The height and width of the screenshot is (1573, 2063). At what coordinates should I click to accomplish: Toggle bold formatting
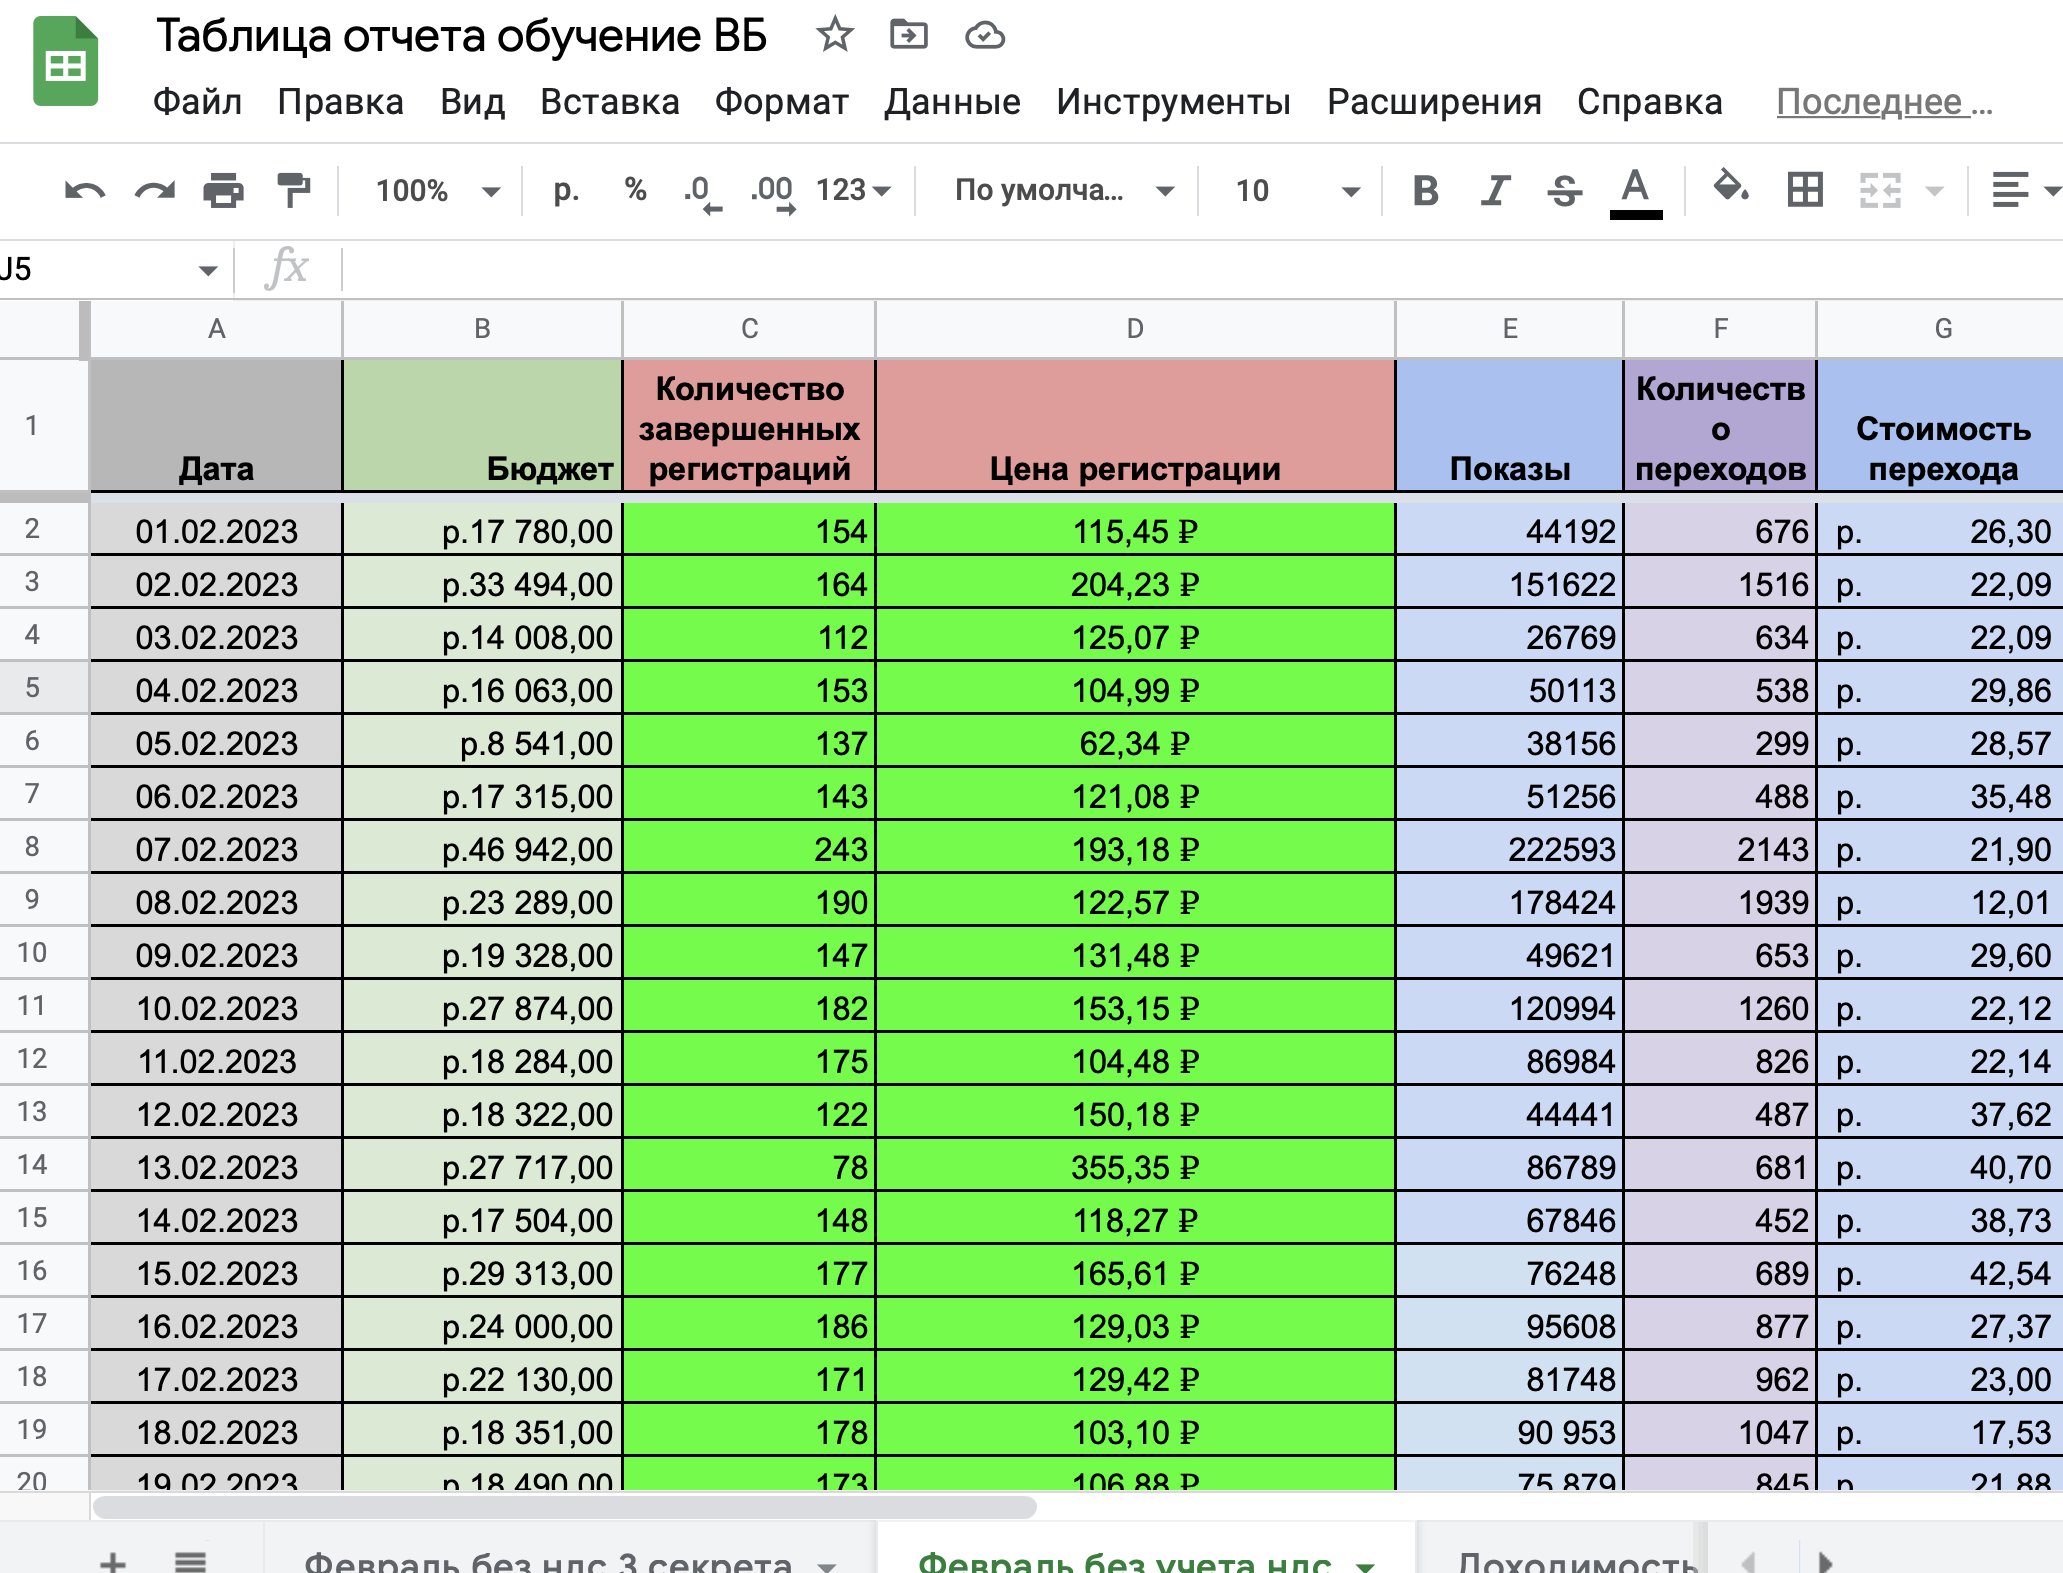coord(1426,190)
